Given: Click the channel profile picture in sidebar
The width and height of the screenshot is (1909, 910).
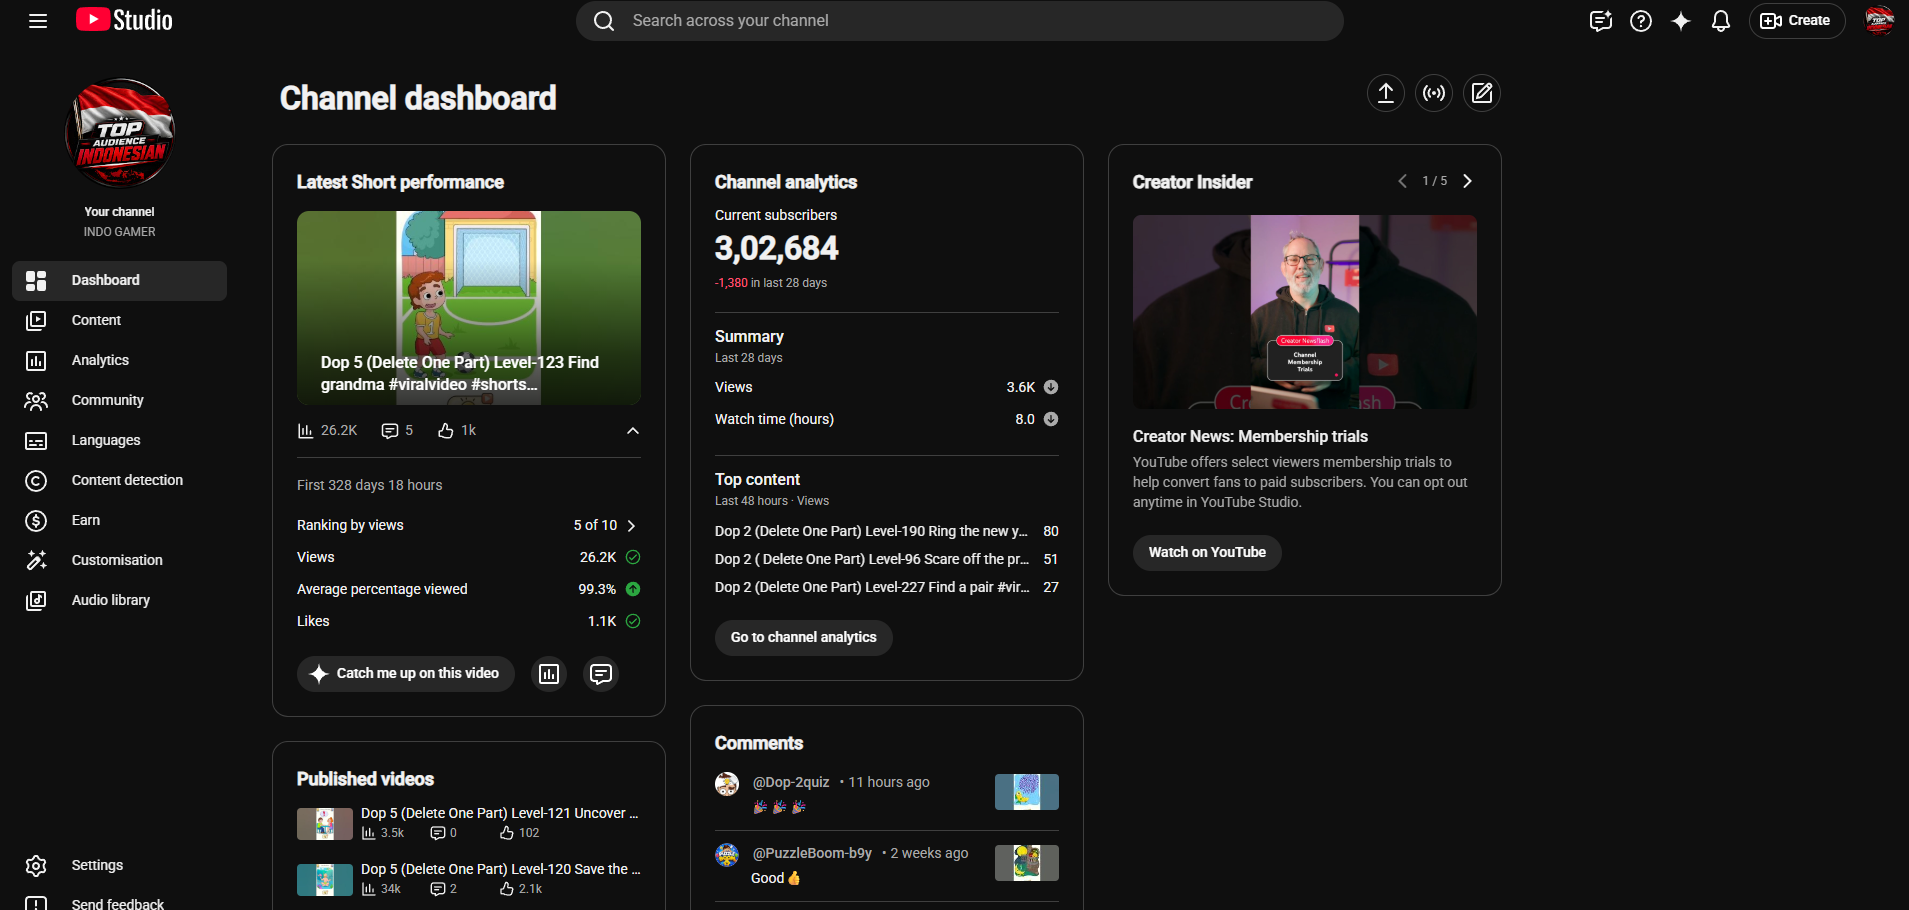Looking at the screenshot, I should 120,133.
